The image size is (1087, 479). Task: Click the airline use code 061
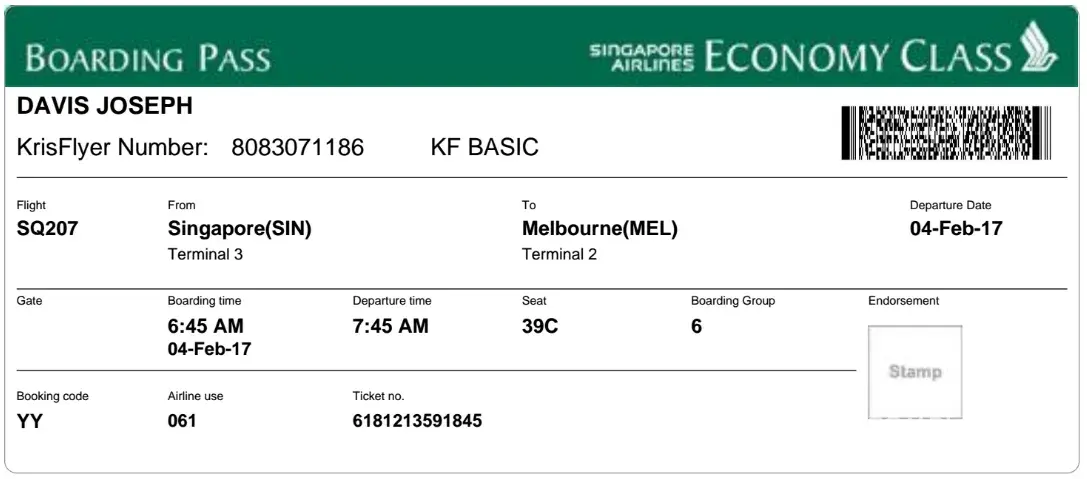click(x=182, y=421)
